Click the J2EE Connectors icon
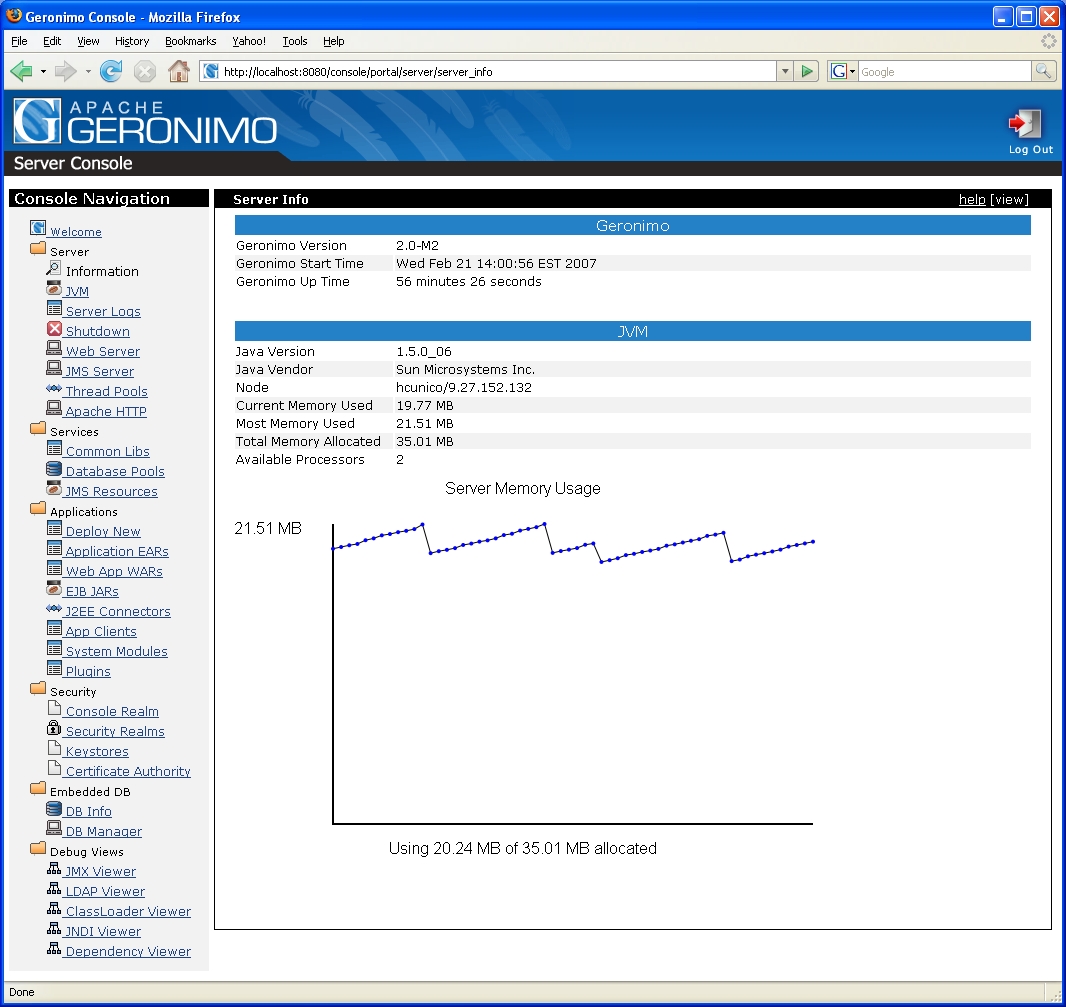 pos(54,608)
